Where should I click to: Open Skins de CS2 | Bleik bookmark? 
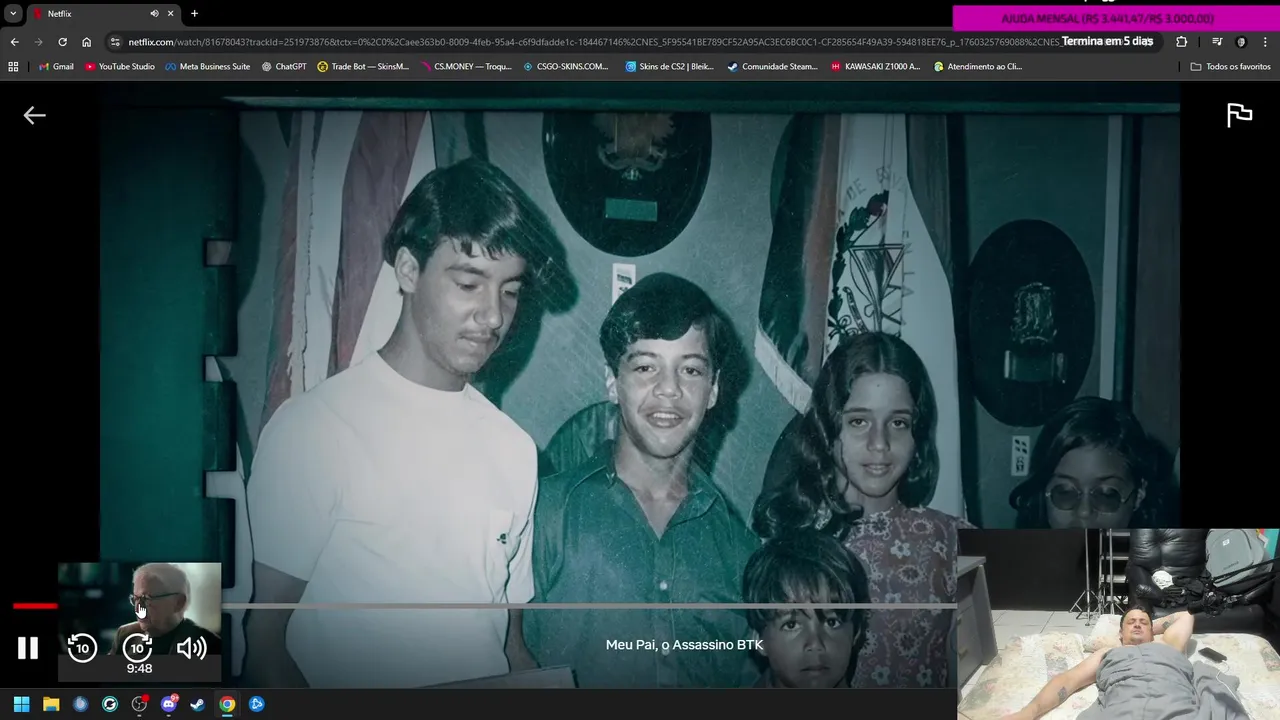tap(670, 67)
